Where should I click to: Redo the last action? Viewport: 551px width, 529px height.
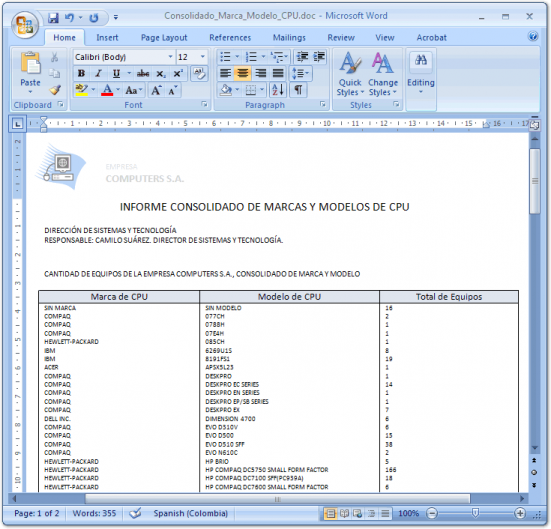tap(93, 18)
